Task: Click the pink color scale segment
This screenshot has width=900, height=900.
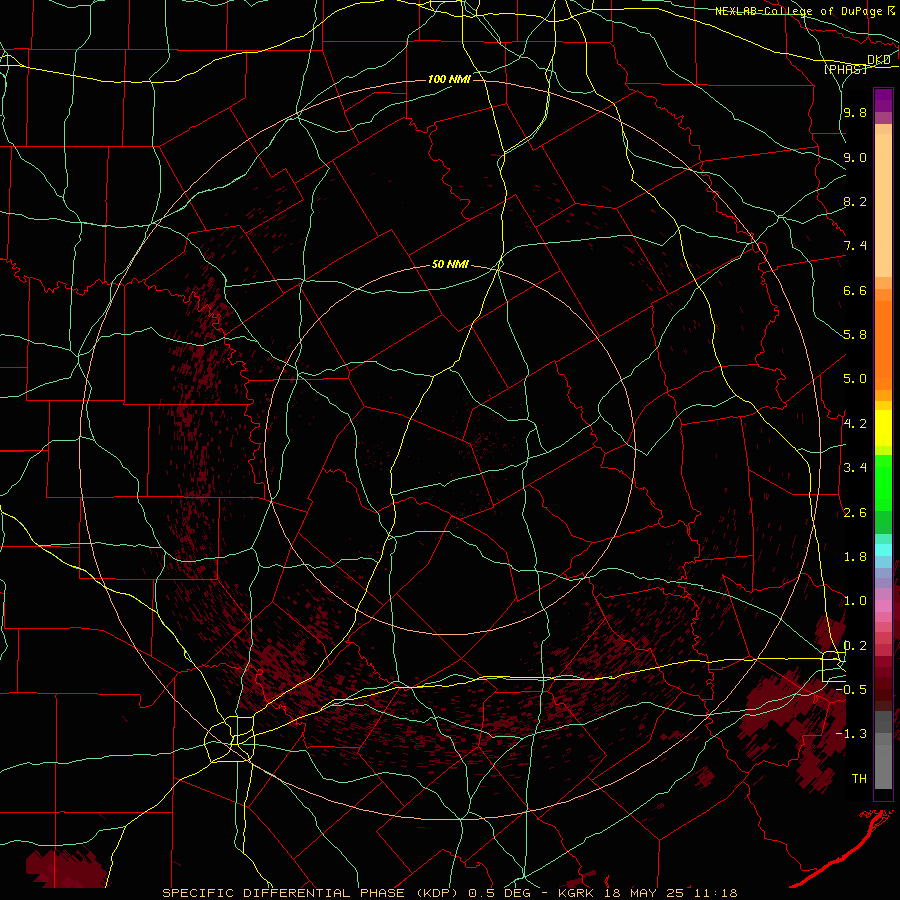Action: pos(883,606)
